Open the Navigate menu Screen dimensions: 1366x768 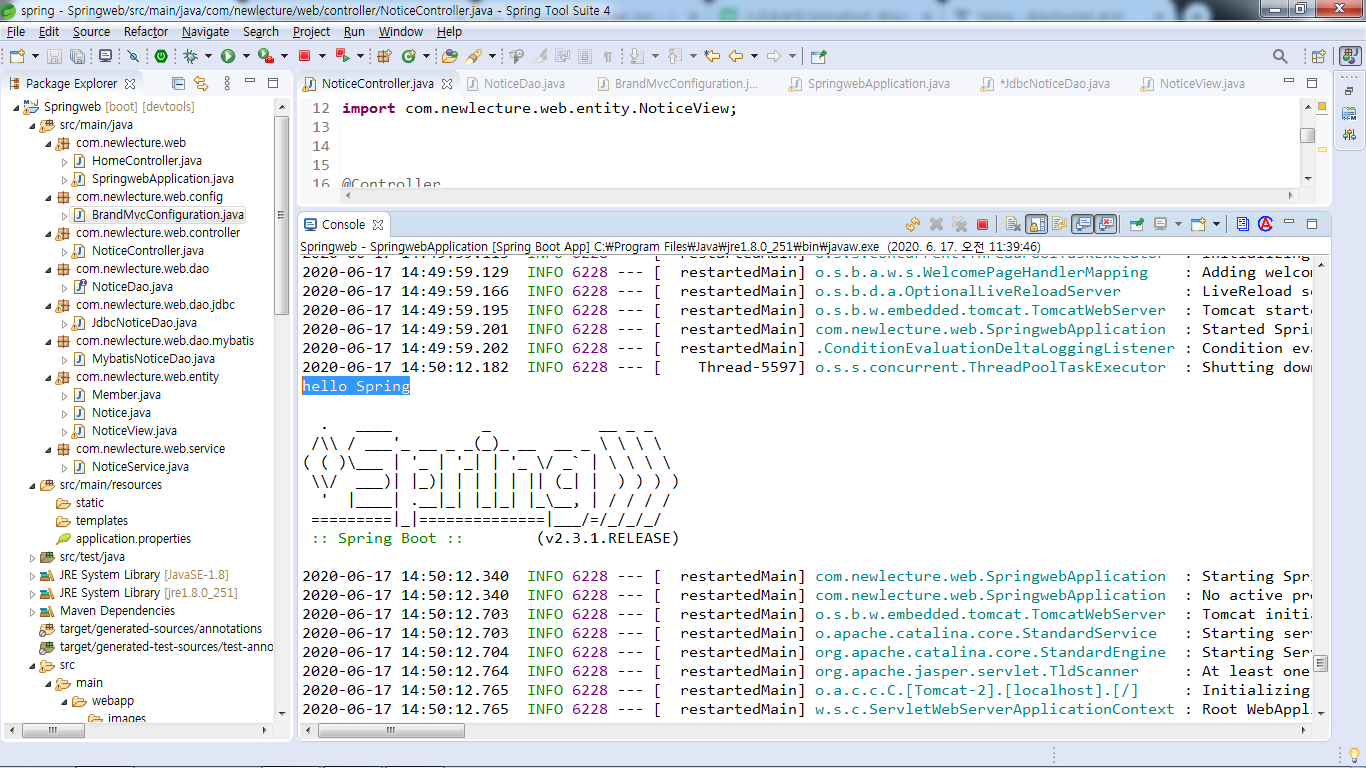205,32
